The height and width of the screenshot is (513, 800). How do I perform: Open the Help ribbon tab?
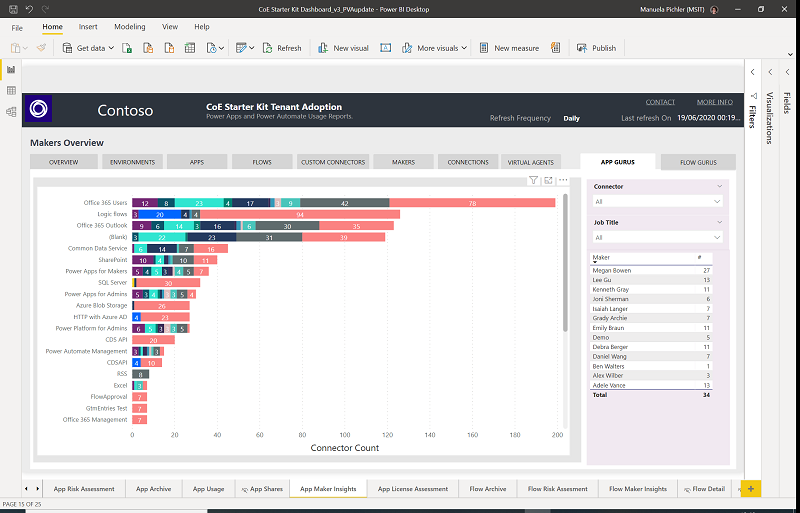(x=202, y=27)
